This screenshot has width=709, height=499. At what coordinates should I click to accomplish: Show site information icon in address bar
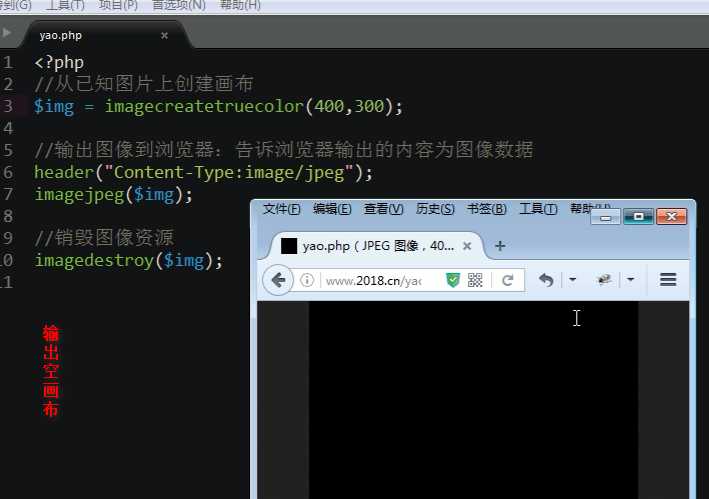click(307, 280)
